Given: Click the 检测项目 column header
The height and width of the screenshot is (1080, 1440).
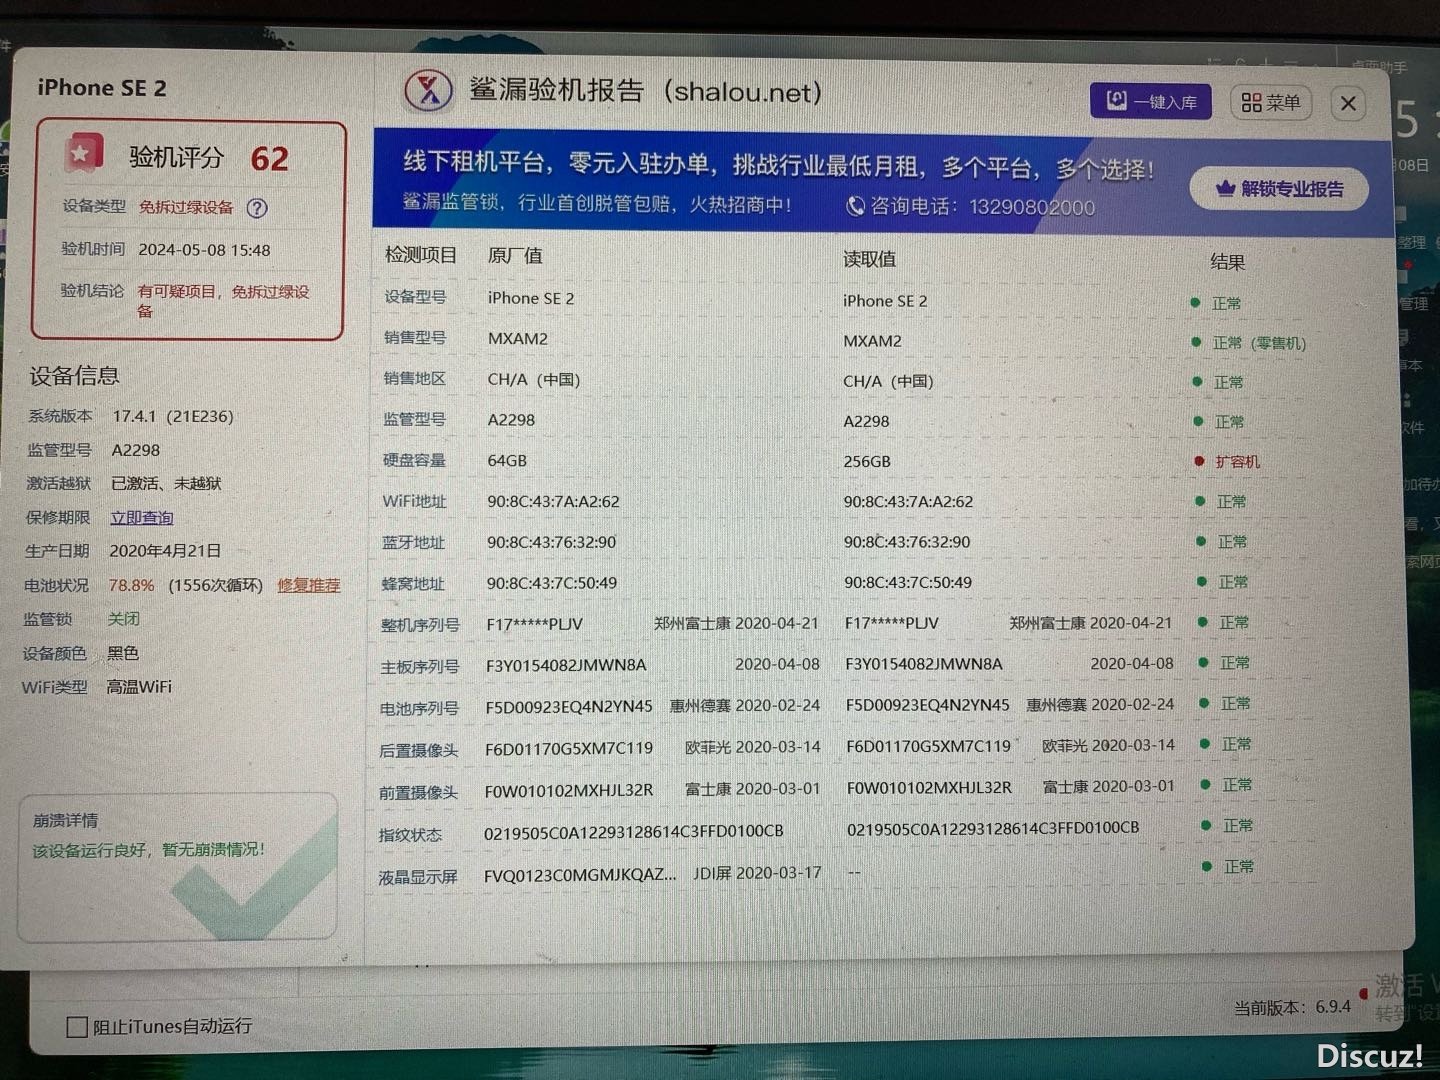Looking at the screenshot, I should [421, 255].
